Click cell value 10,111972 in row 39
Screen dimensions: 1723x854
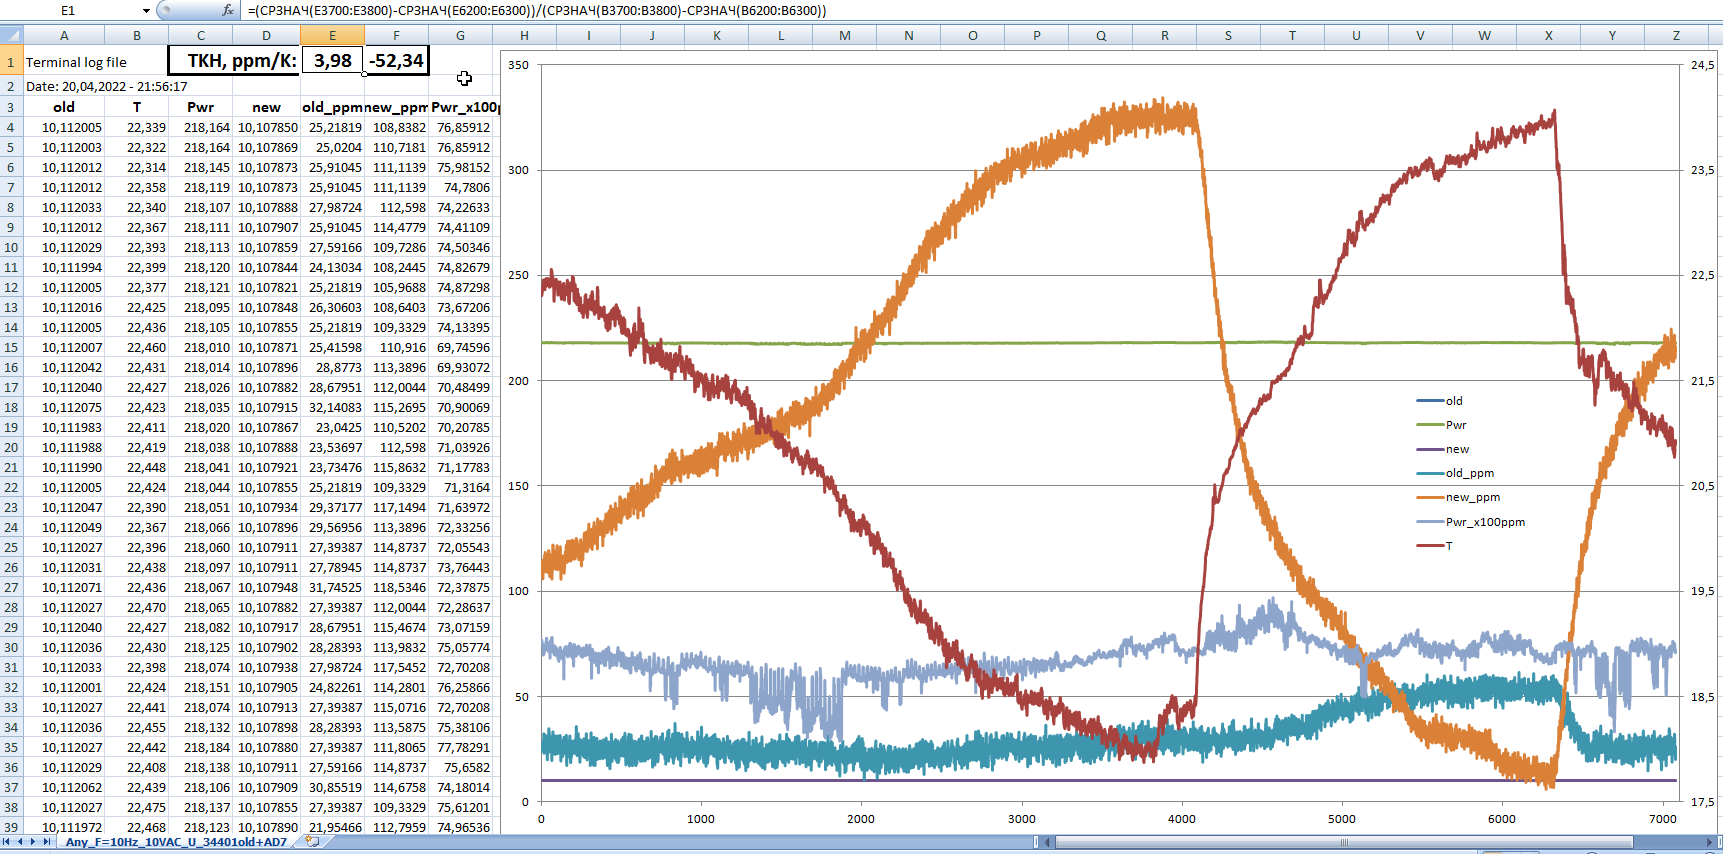click(64, 827)
